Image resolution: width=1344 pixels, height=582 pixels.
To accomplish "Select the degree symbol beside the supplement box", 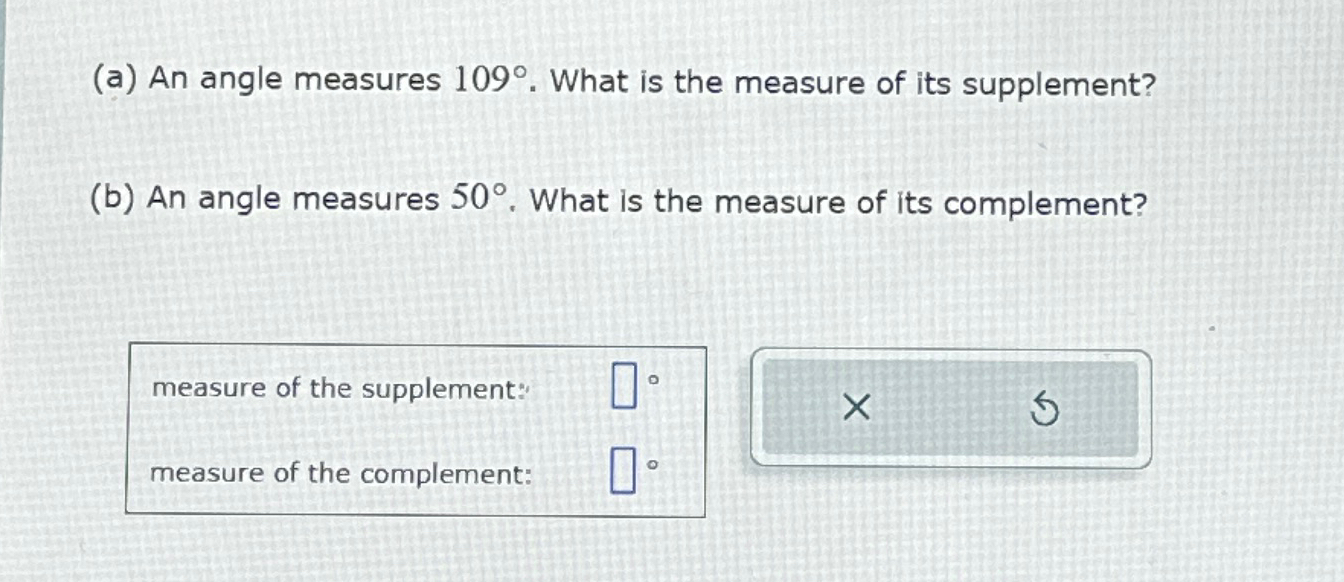I will click(x=653, y=378).
